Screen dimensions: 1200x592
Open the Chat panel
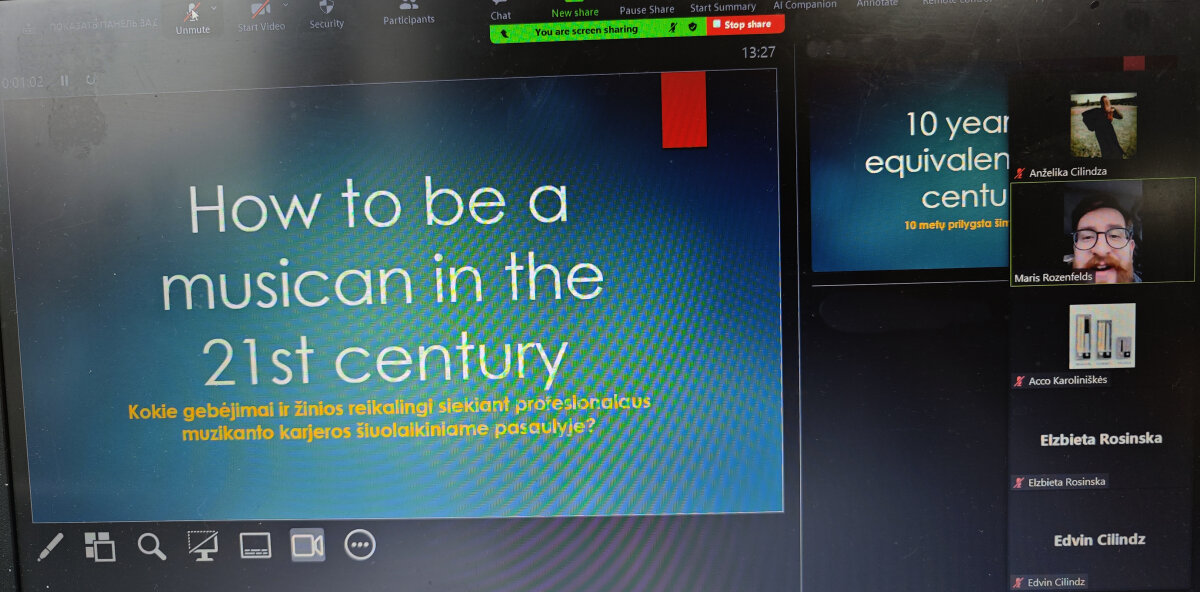501,11
